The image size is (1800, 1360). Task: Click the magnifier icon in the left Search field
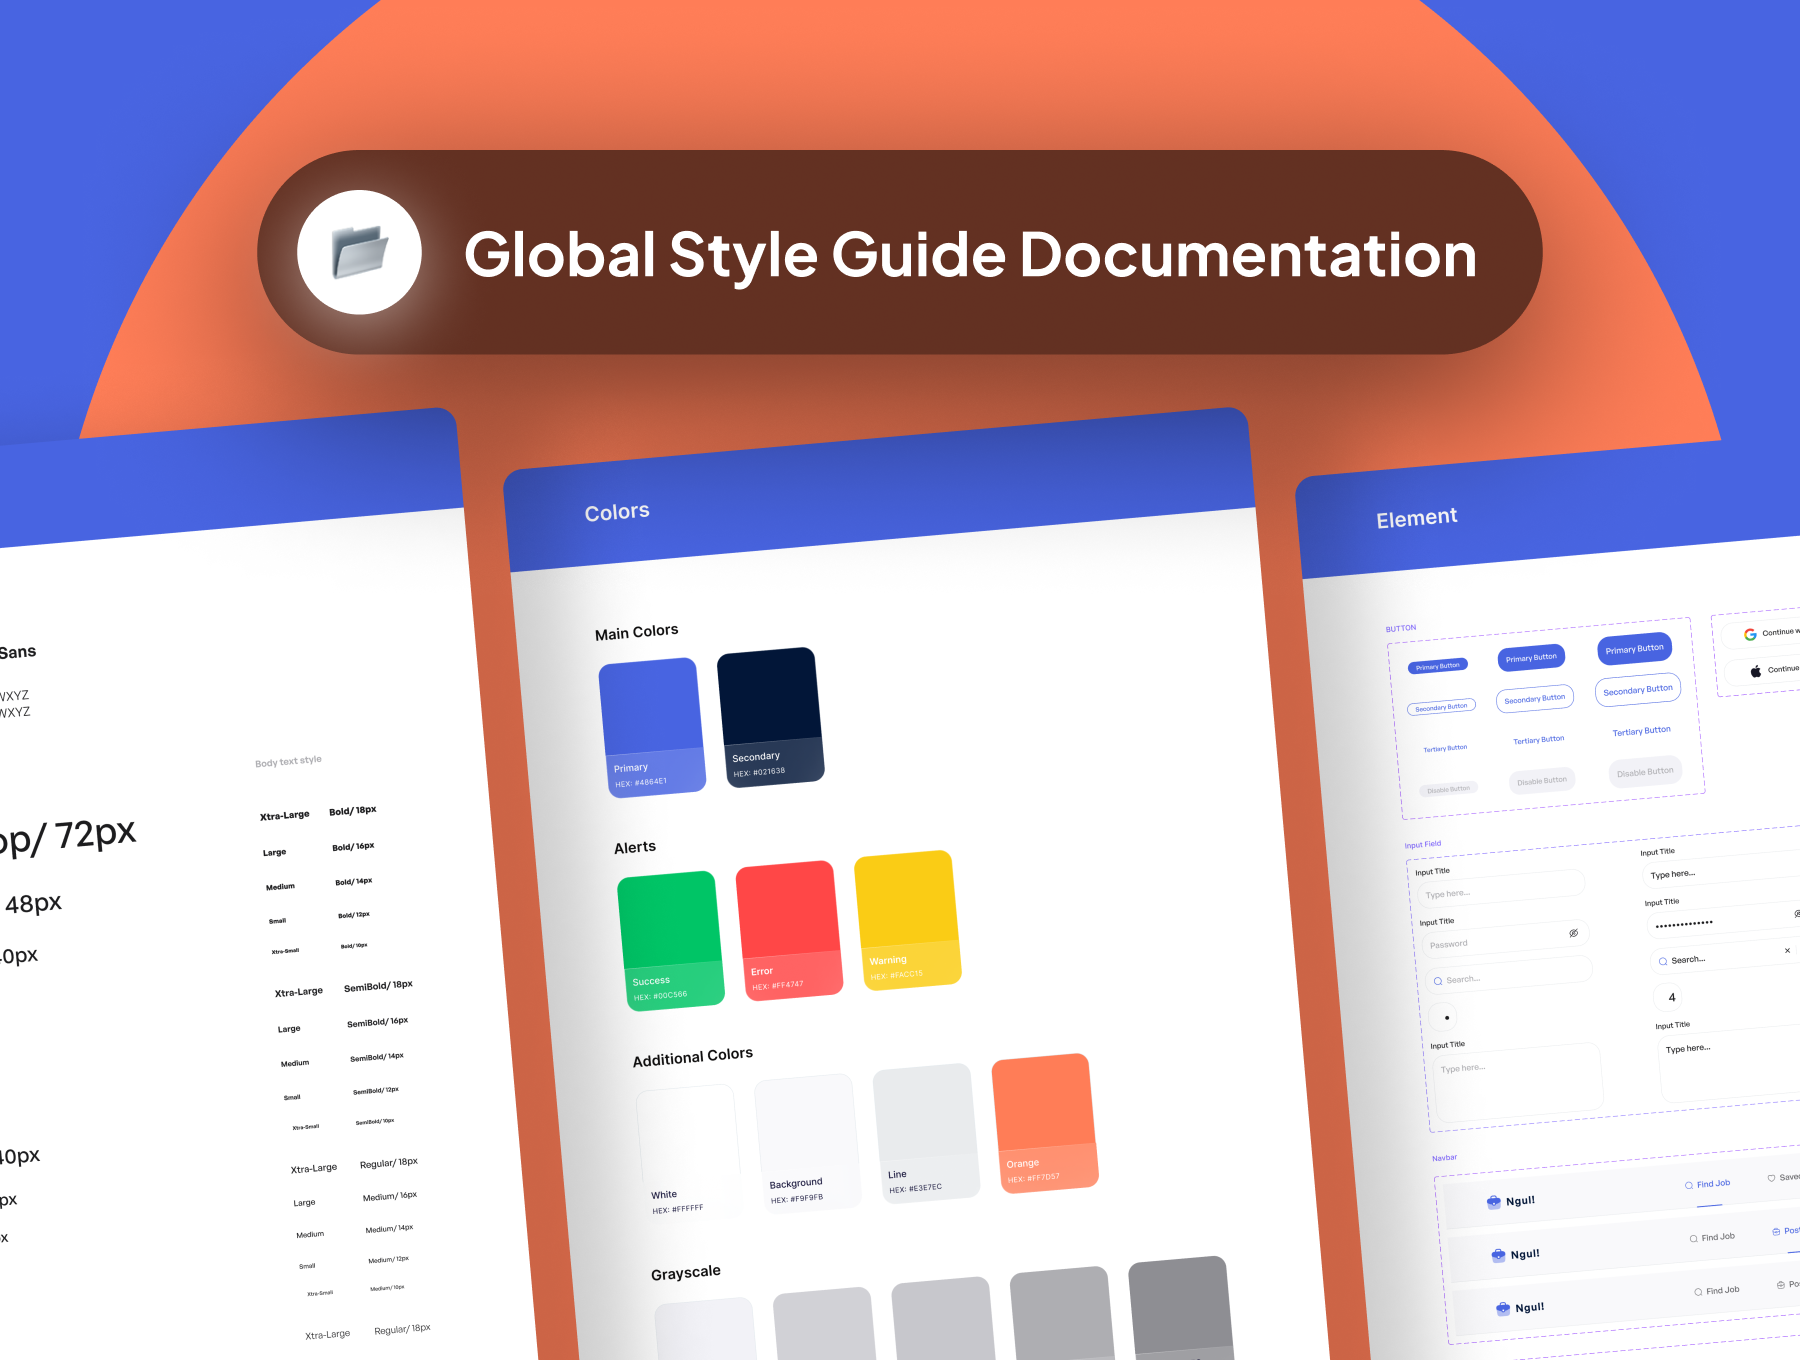pyautogui.click(x=1438, y=981)
